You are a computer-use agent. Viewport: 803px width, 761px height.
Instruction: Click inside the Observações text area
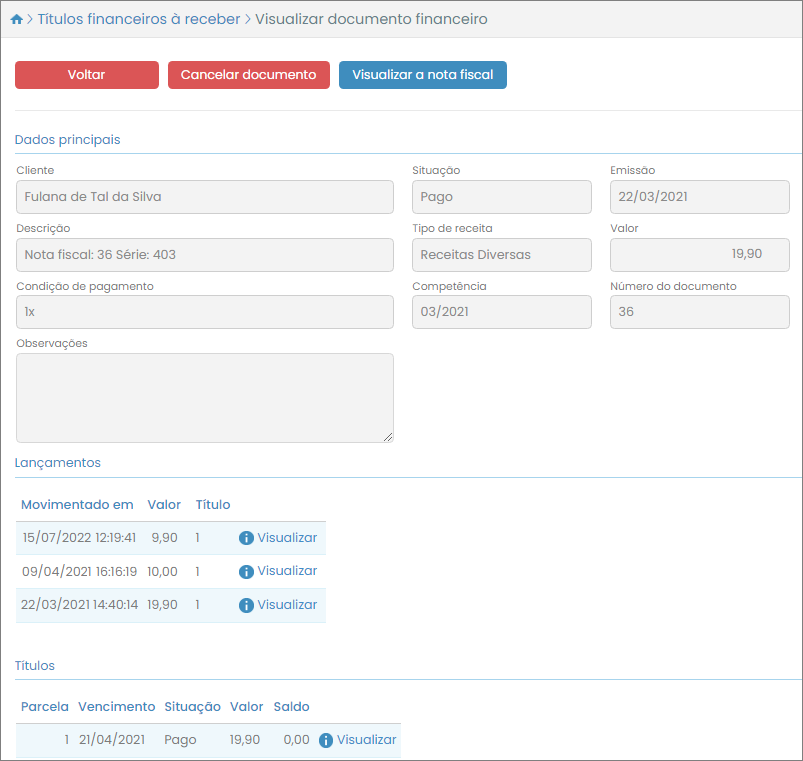(205, 397)
